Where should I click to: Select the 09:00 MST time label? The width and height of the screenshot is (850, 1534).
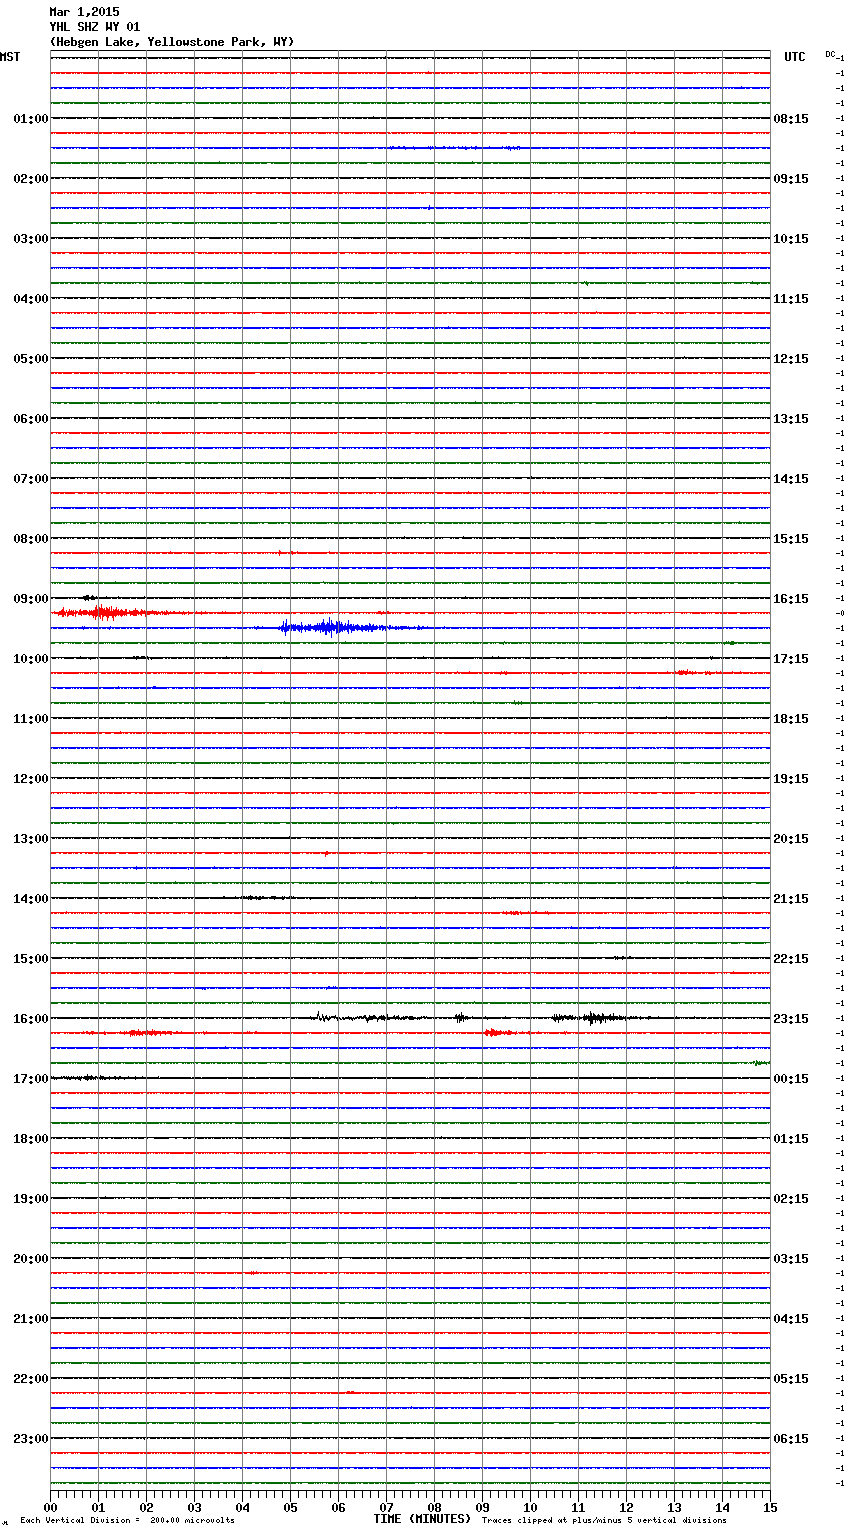pyautogui.click(x=30, y=599)
